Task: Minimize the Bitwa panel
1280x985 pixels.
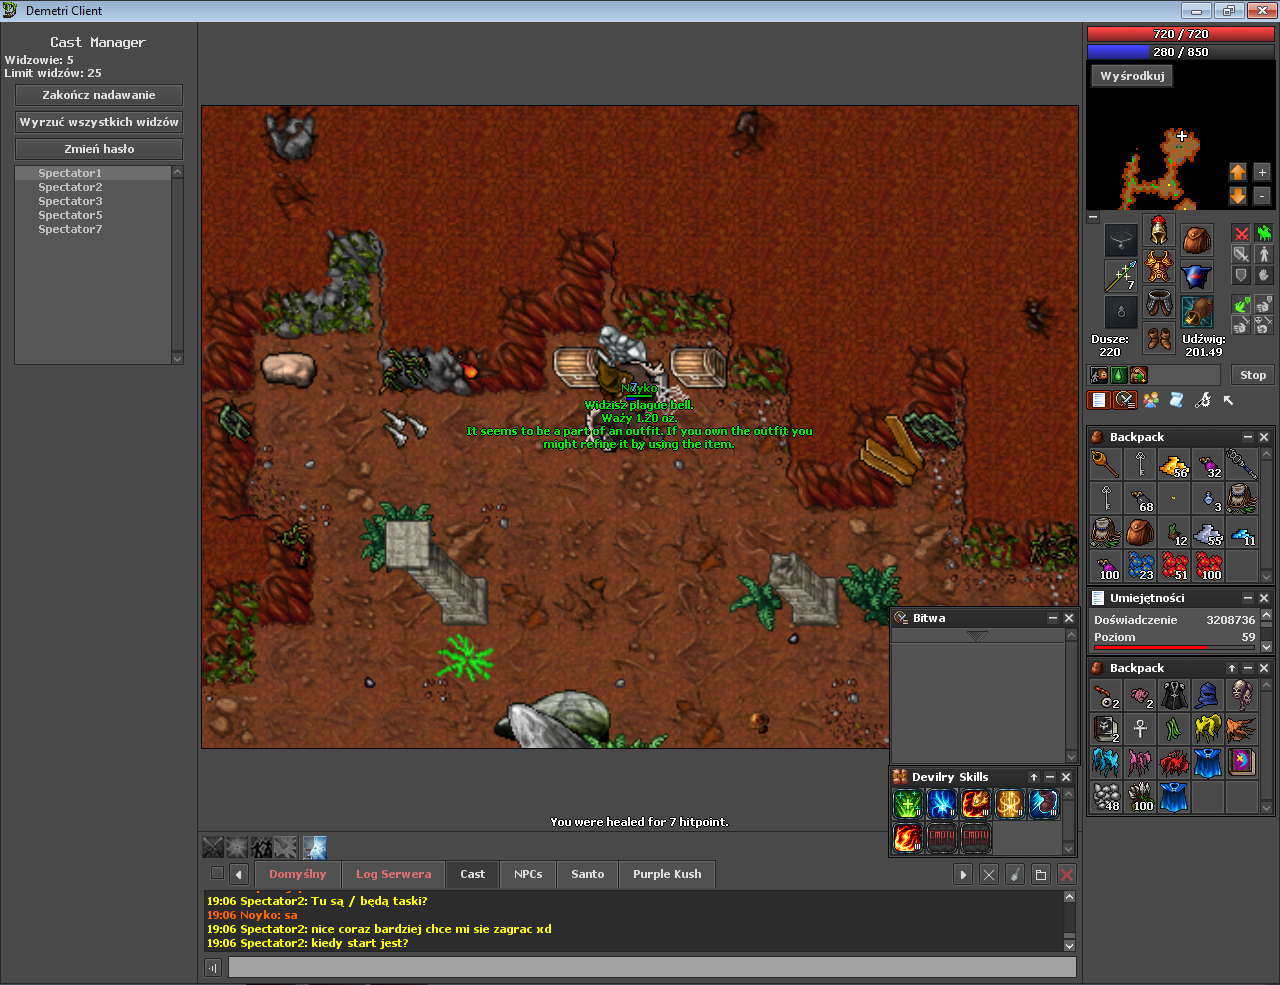Action: click(x=1052, y=618)
